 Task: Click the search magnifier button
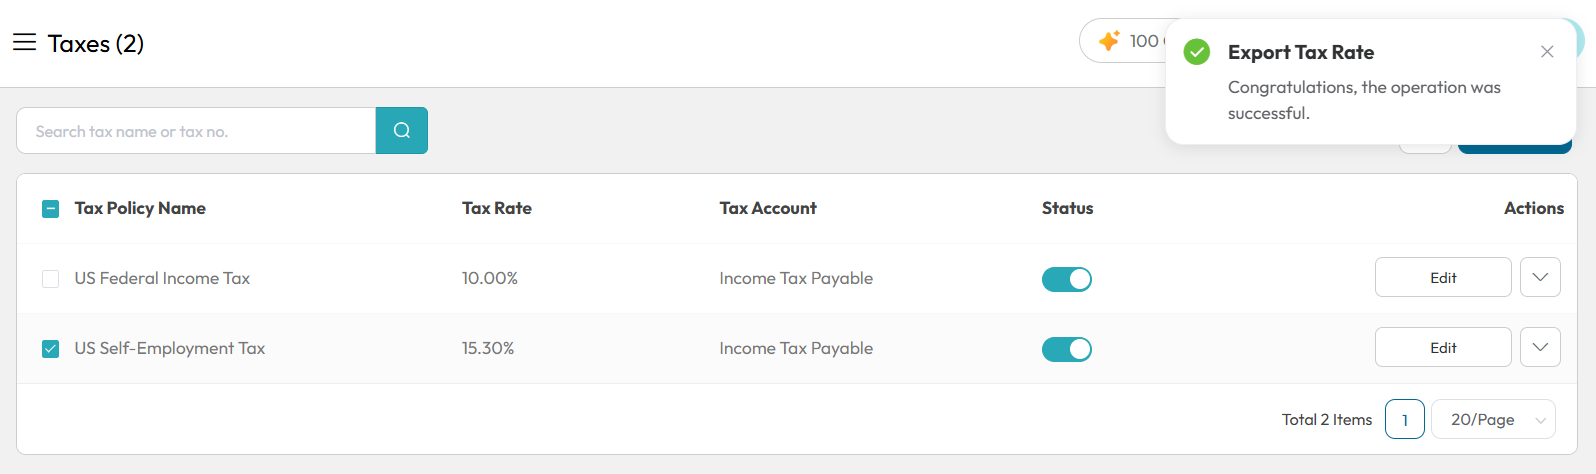point(402,131)
